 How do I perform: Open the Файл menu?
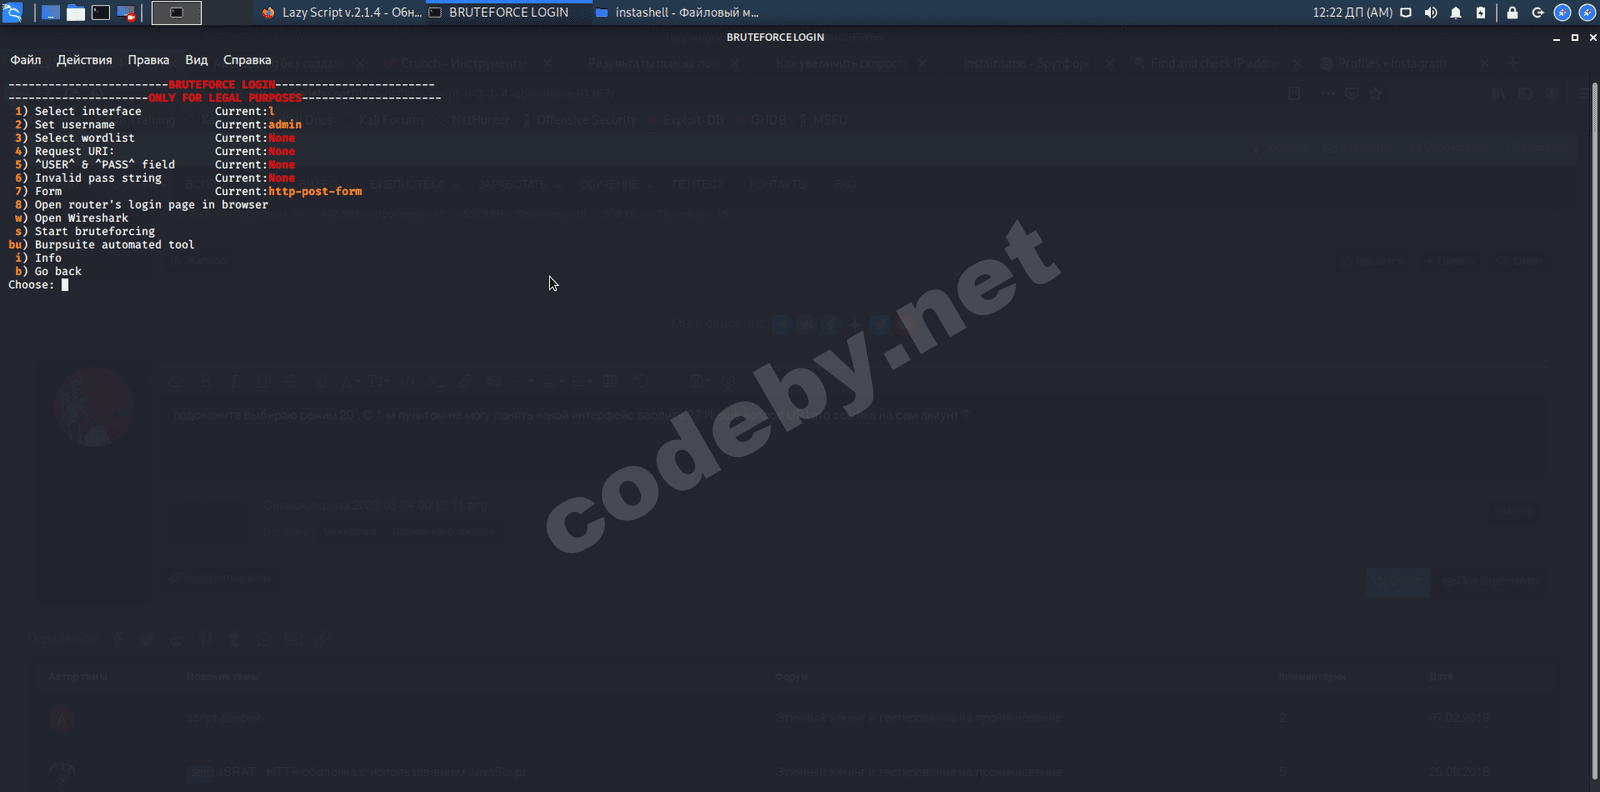(x=26, y=60)
